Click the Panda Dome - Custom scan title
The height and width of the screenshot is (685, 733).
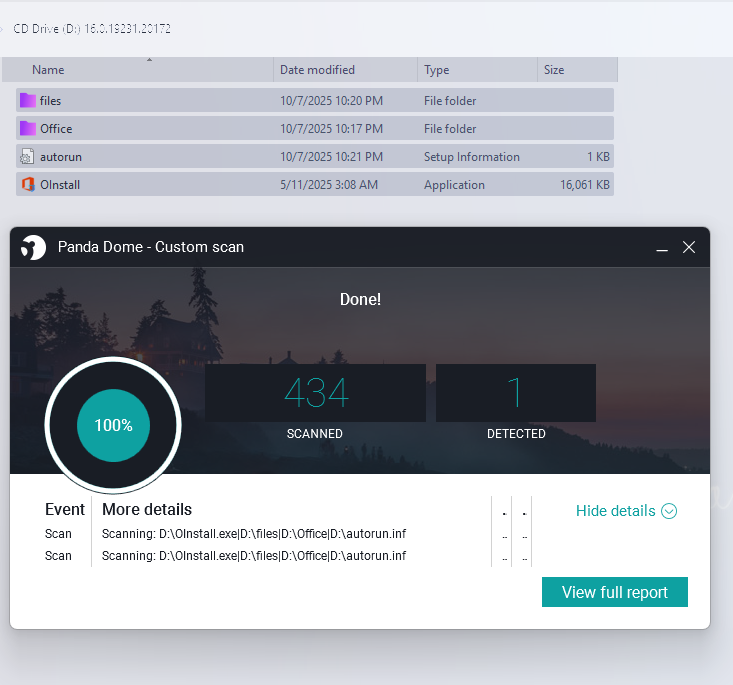point(151,246)
